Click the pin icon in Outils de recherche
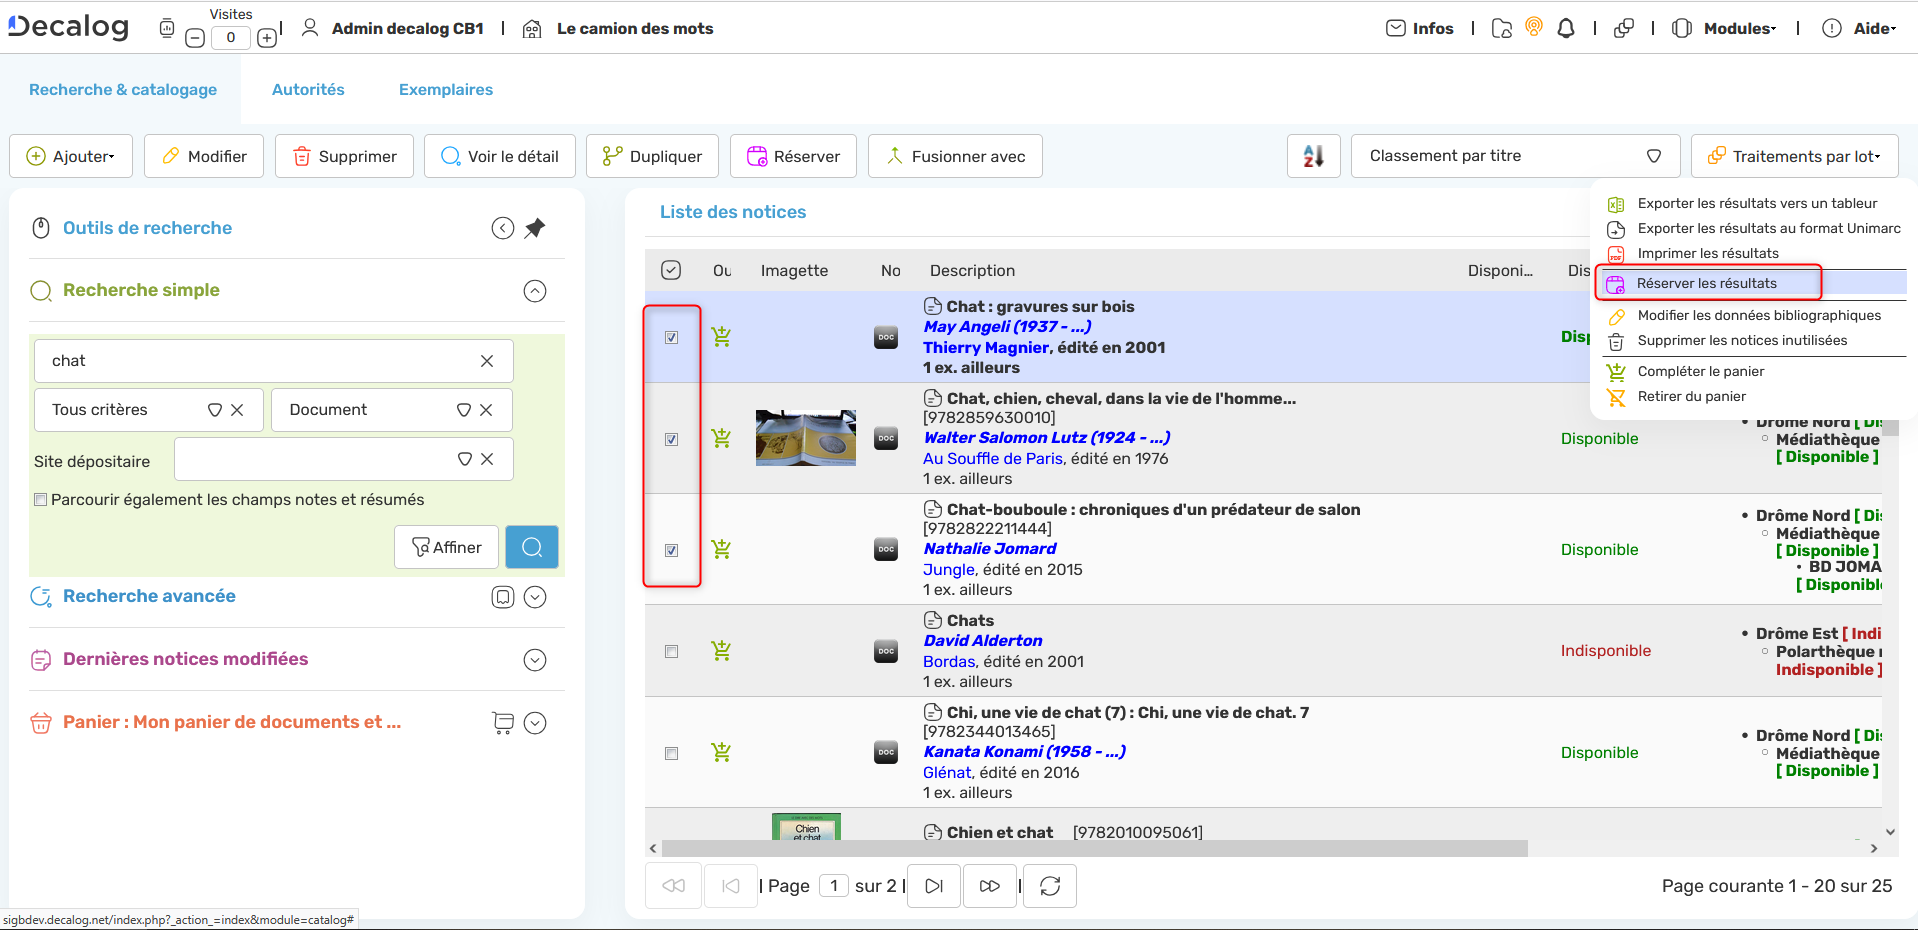Screen dimensions: 1918x930 tap(535, 228)
